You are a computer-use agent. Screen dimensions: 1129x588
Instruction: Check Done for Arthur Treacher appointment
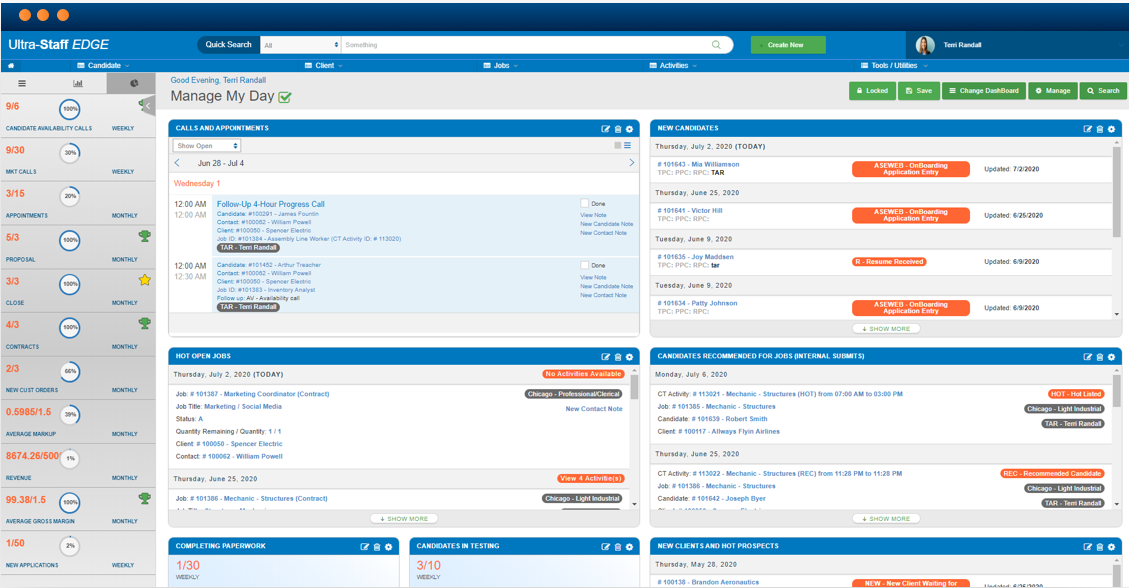point(585,265)
